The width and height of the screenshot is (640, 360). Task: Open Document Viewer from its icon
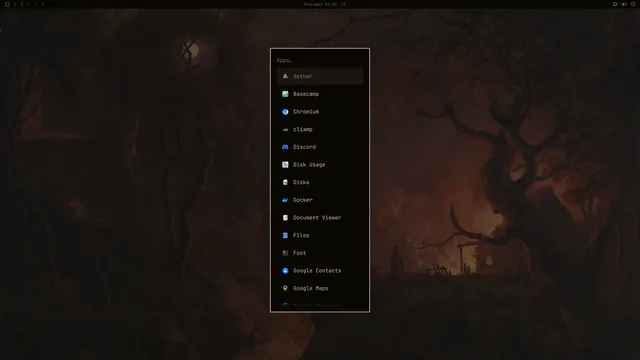click(x=285, y=218)
